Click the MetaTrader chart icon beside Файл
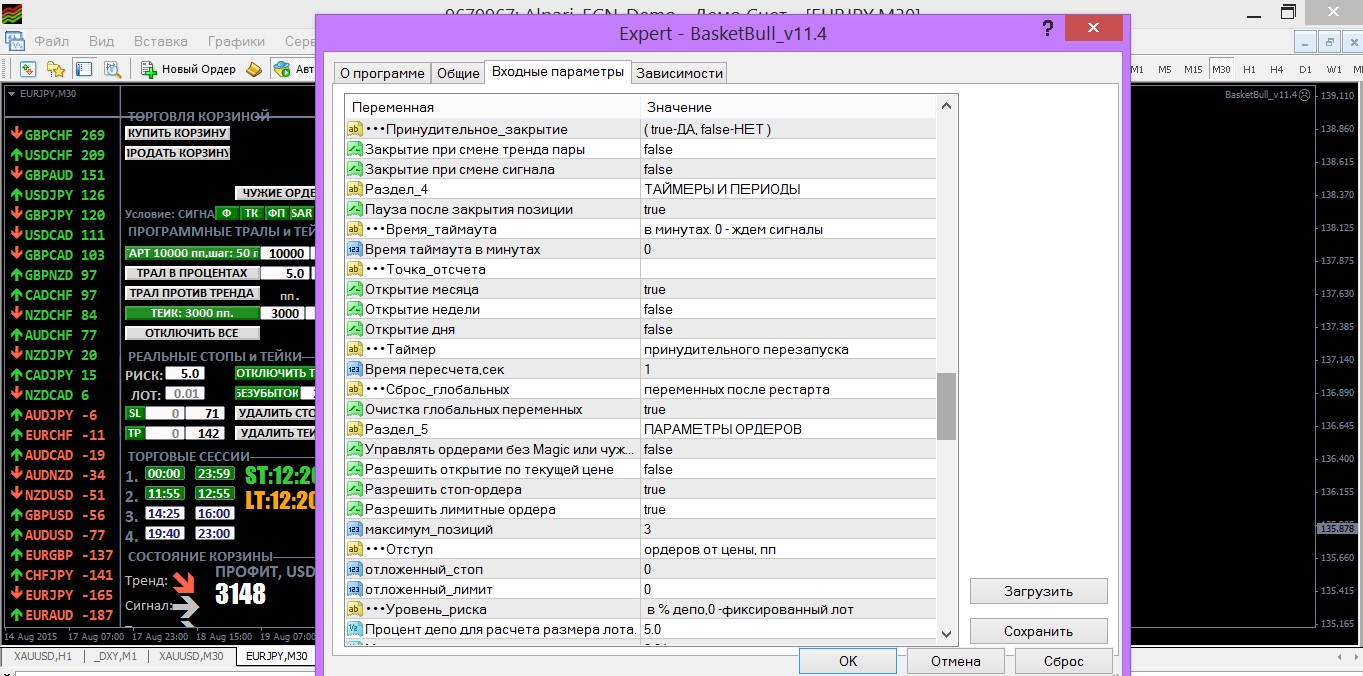 coord(15,42)
